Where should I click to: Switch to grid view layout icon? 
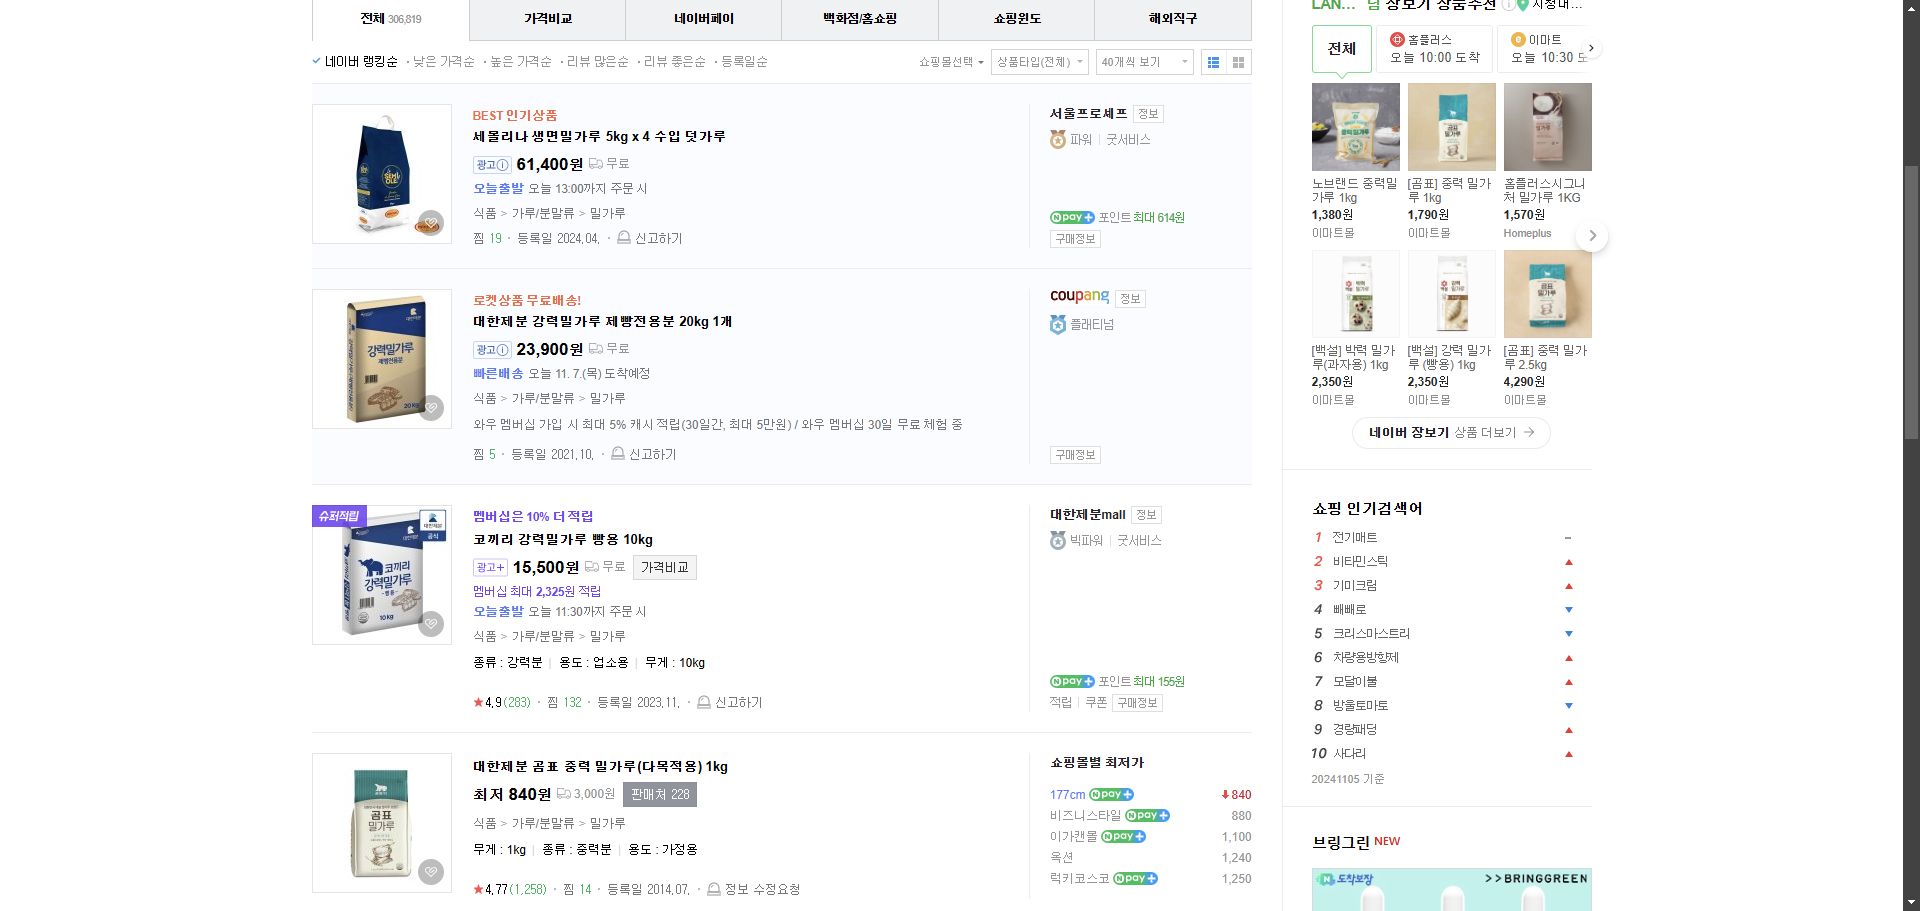(x=1238, y=62)
